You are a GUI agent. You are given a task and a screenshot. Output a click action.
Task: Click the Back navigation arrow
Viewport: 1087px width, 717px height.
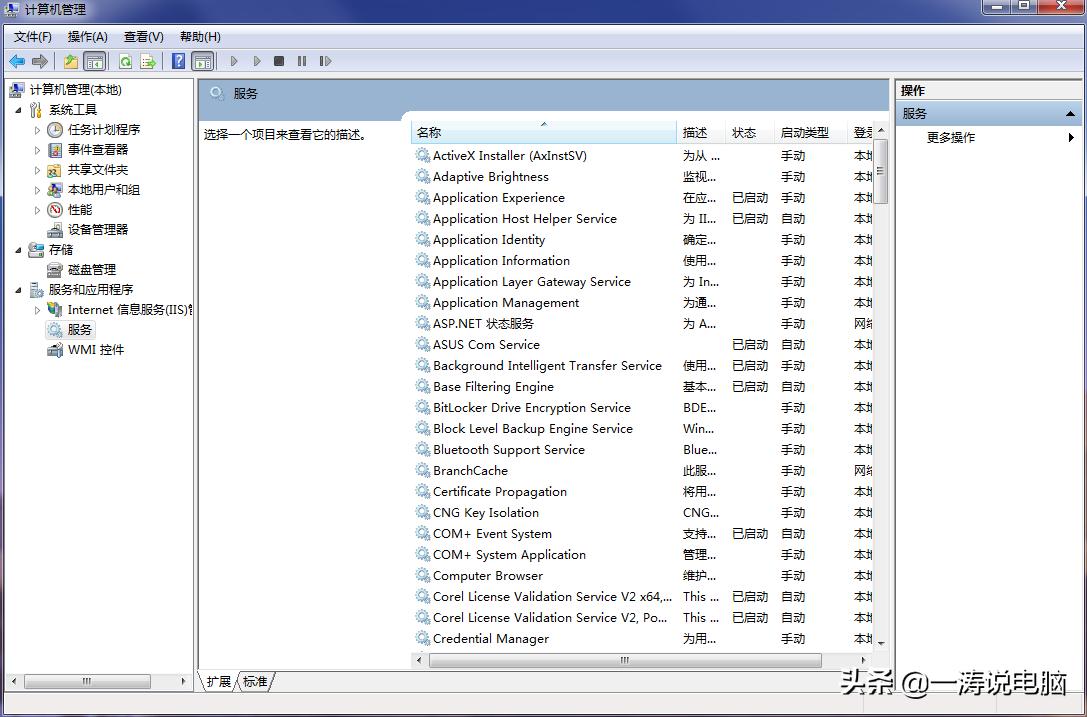click(x=17, y=61)
